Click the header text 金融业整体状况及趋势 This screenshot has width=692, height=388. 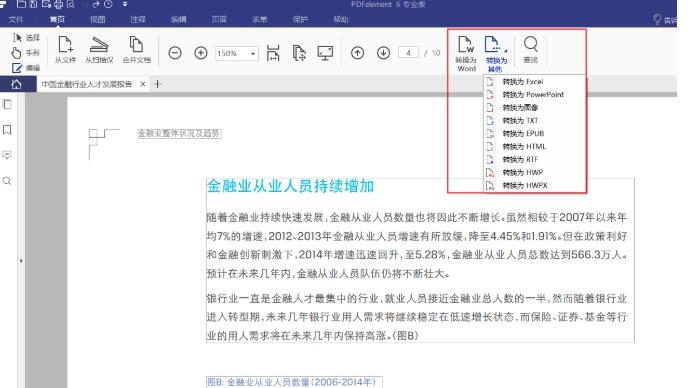(x=179, y=133)
